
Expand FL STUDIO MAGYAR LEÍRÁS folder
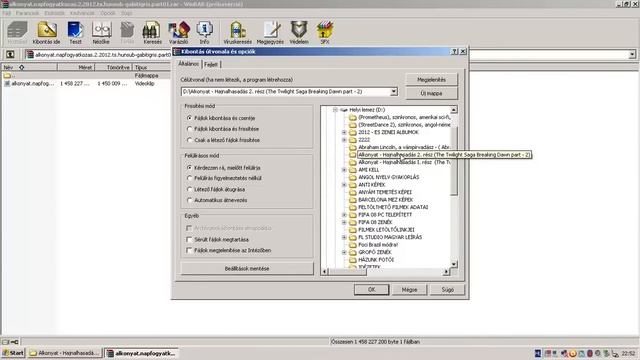pyautogui.click(x=344, y=237)
